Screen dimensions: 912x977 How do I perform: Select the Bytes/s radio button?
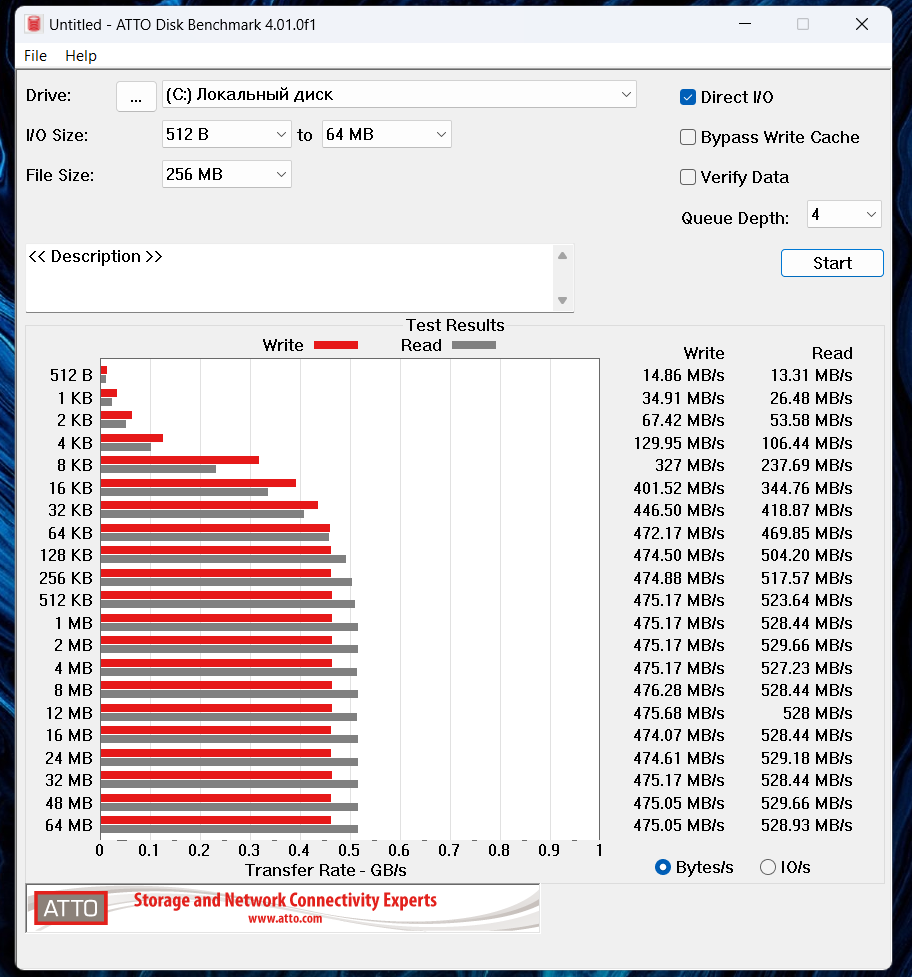click(663, 867)
